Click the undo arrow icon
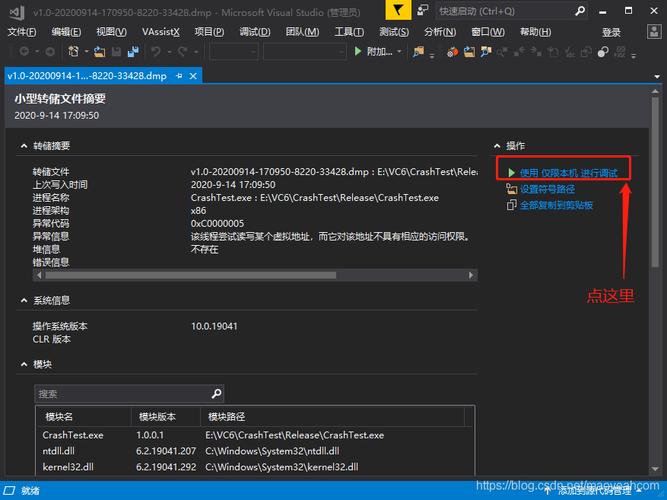Image resolution: width=667 pixels, height=500 pixels. pyautogui.click(x=156, y=52)
